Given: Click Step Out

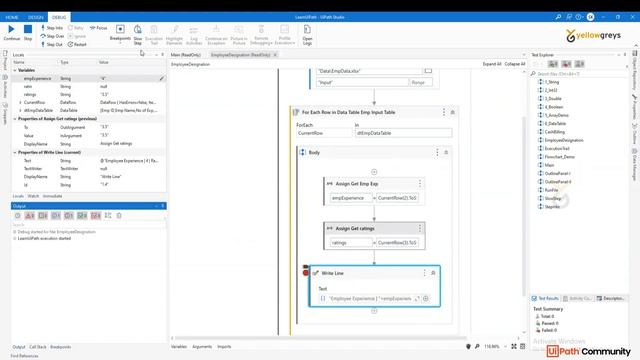Looking at the screenshot, I should 52,44.
